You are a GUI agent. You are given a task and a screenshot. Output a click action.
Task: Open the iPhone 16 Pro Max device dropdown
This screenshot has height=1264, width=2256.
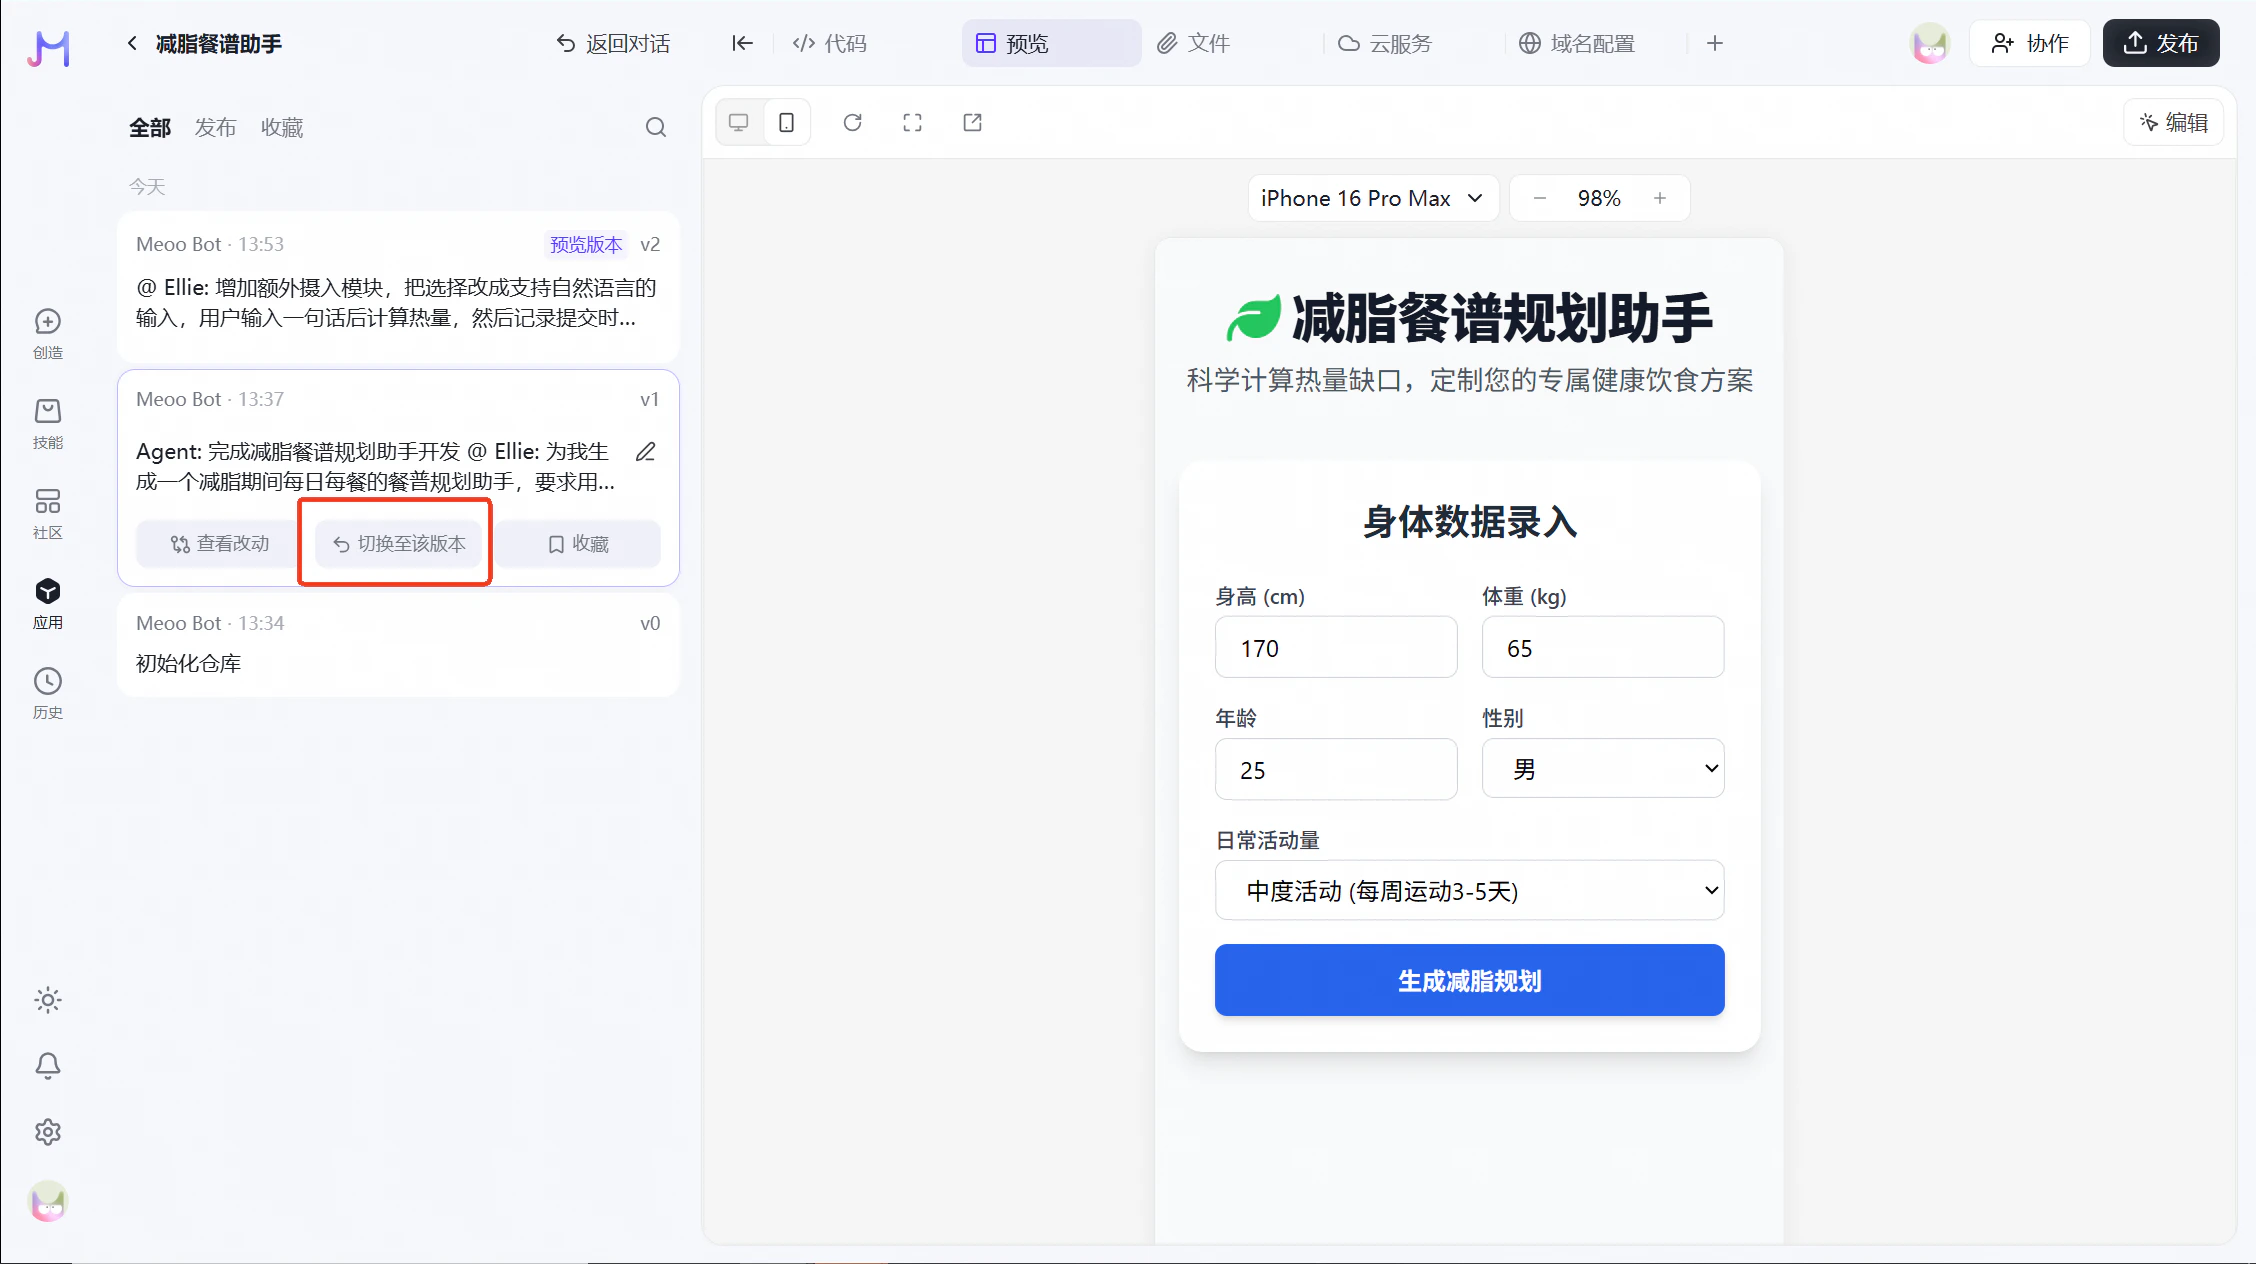[x=1372, y=198]
